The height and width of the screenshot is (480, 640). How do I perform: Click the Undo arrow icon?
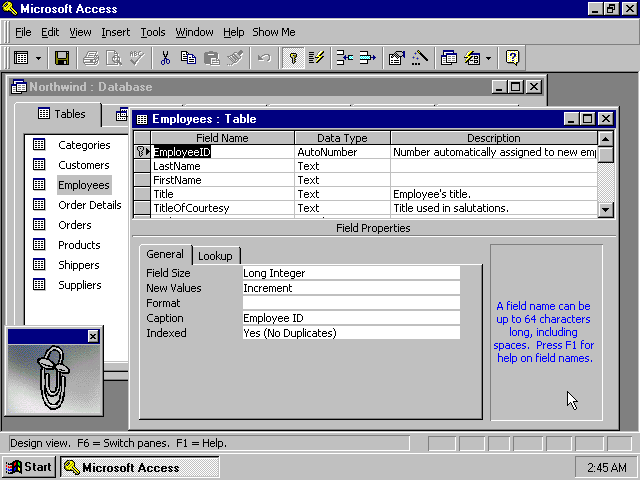tap(264, 58)
